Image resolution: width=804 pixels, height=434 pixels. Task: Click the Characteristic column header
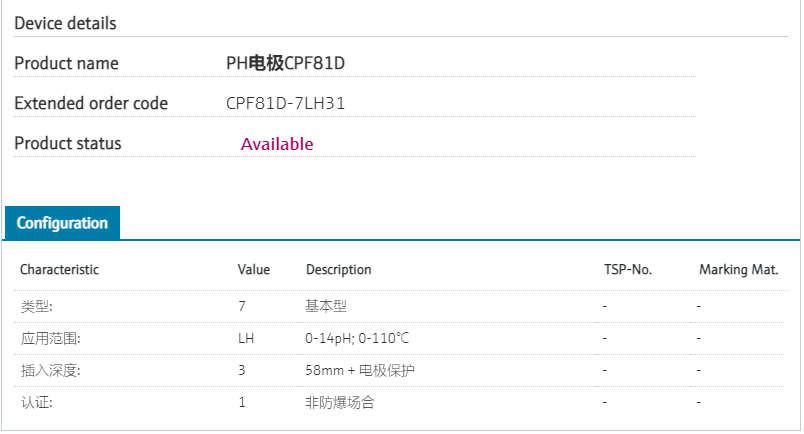pyautogui.click(x=59, y=270)
